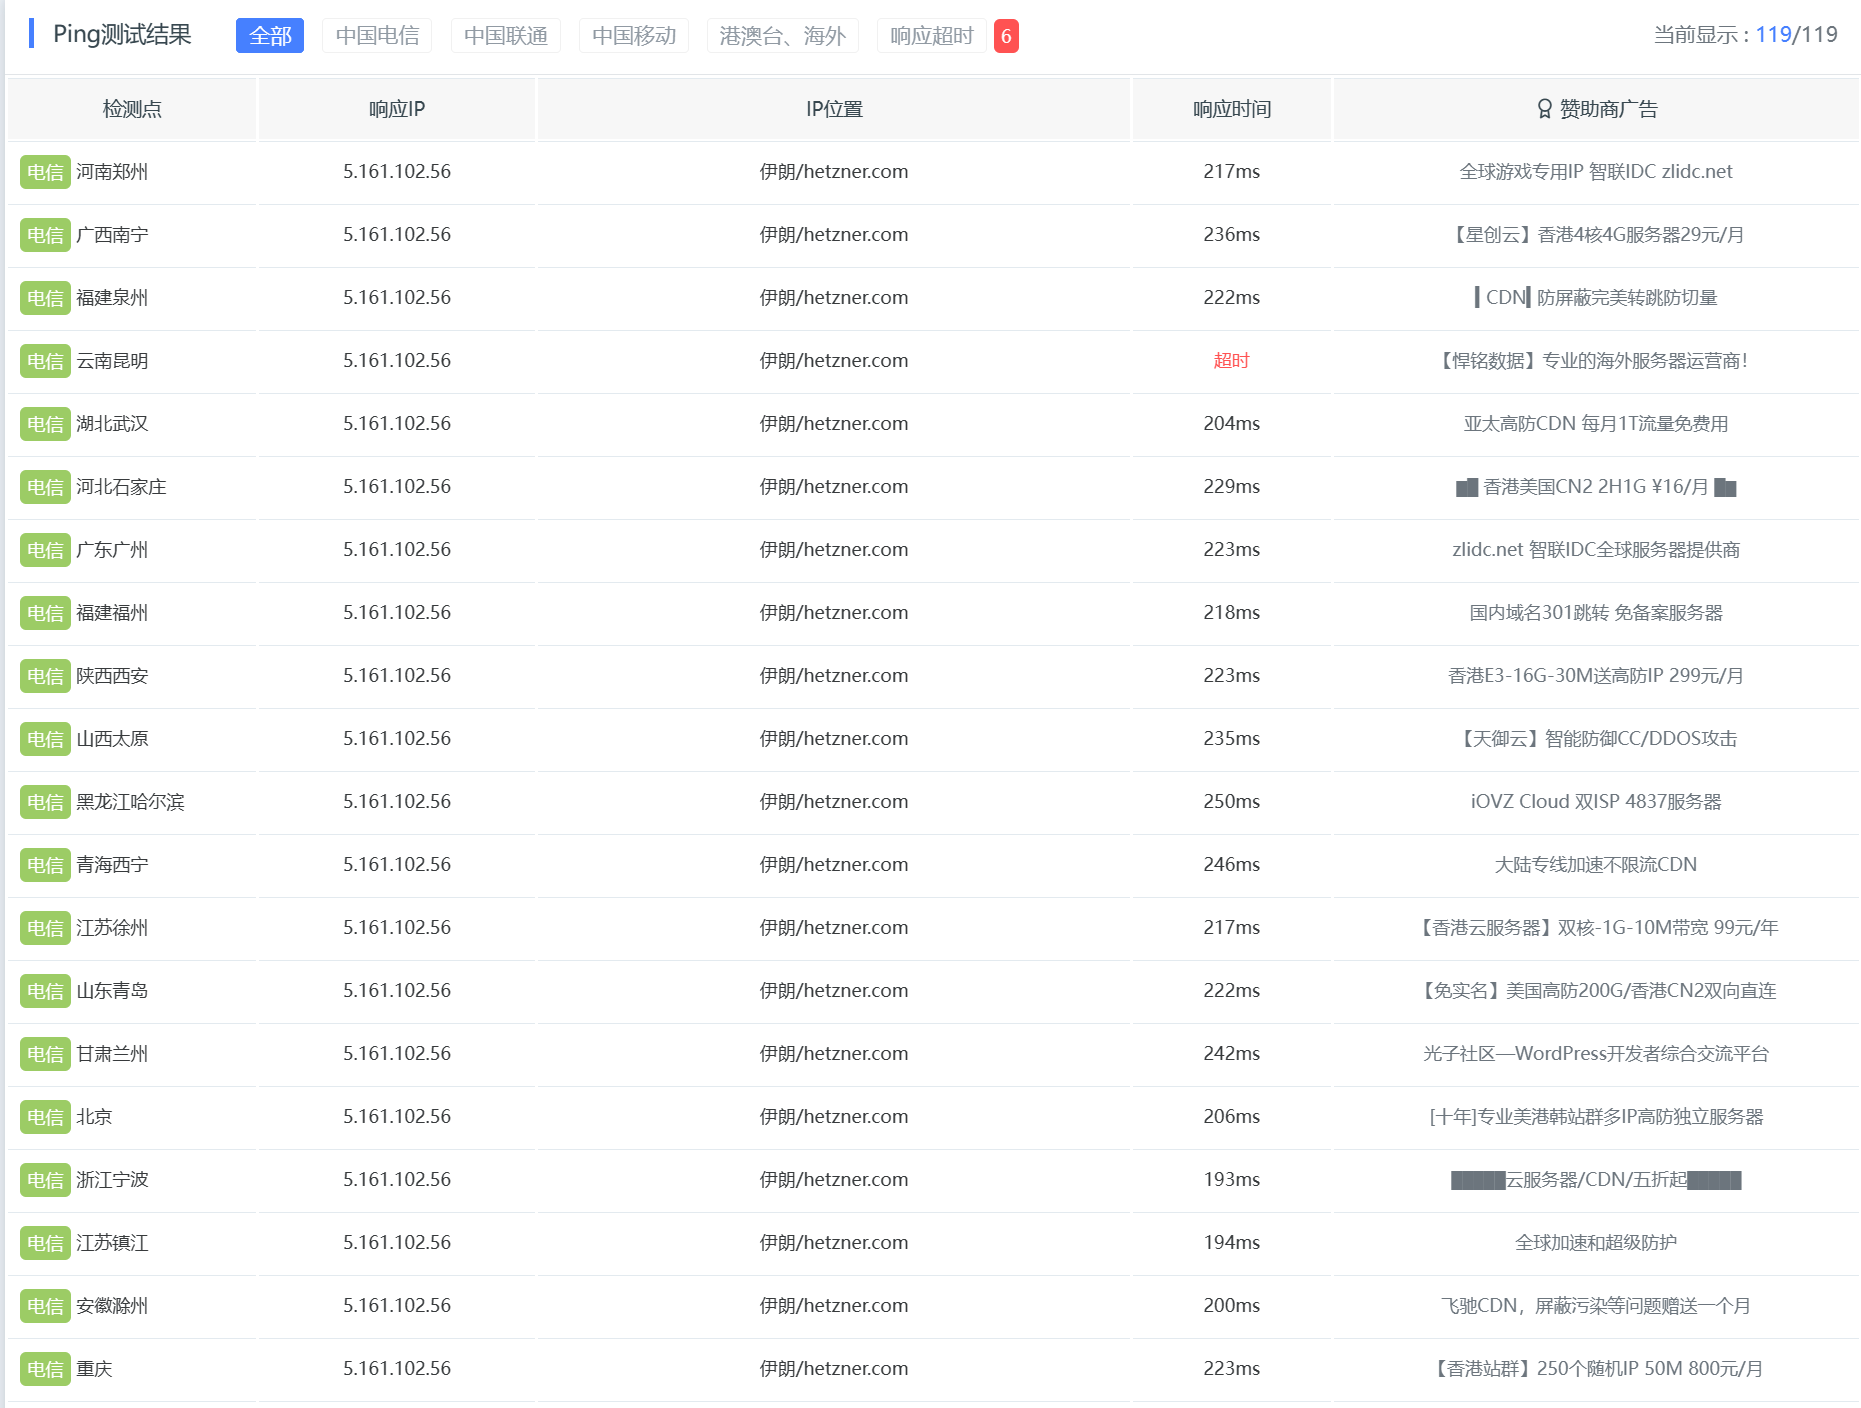
Task: Open ad iOVZ Cloud 双ISP 4837服务器
Action: [x=1596, y=801]
